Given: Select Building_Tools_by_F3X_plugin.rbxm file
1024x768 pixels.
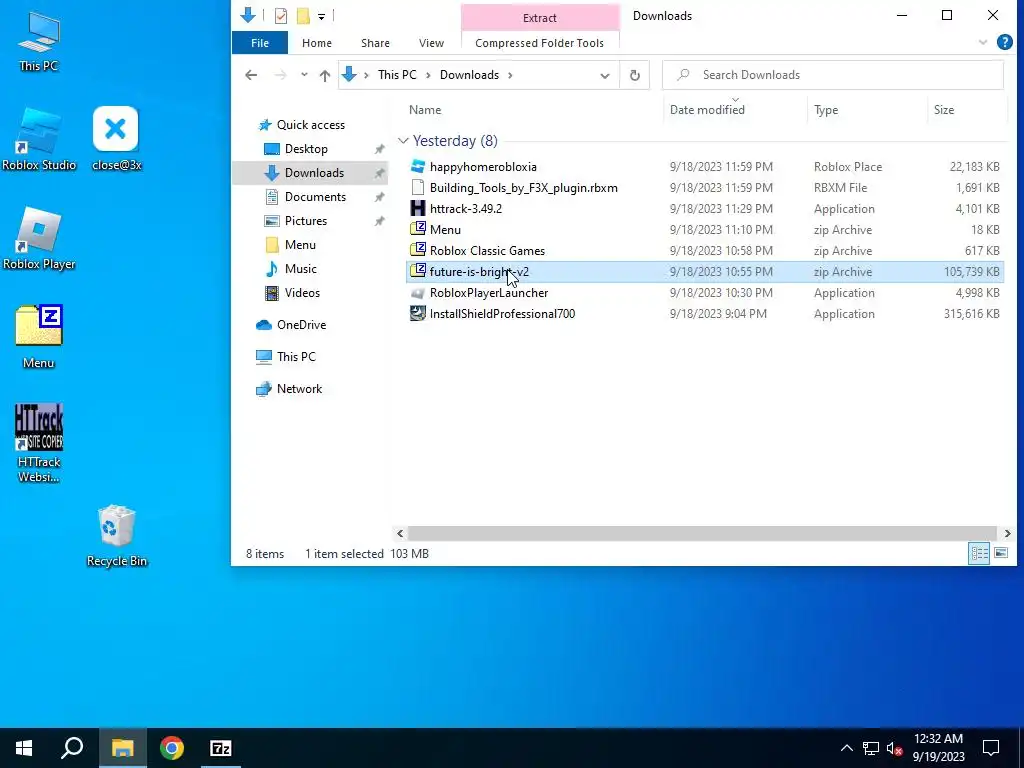Looking at the screenshot, I should point(705,188).
